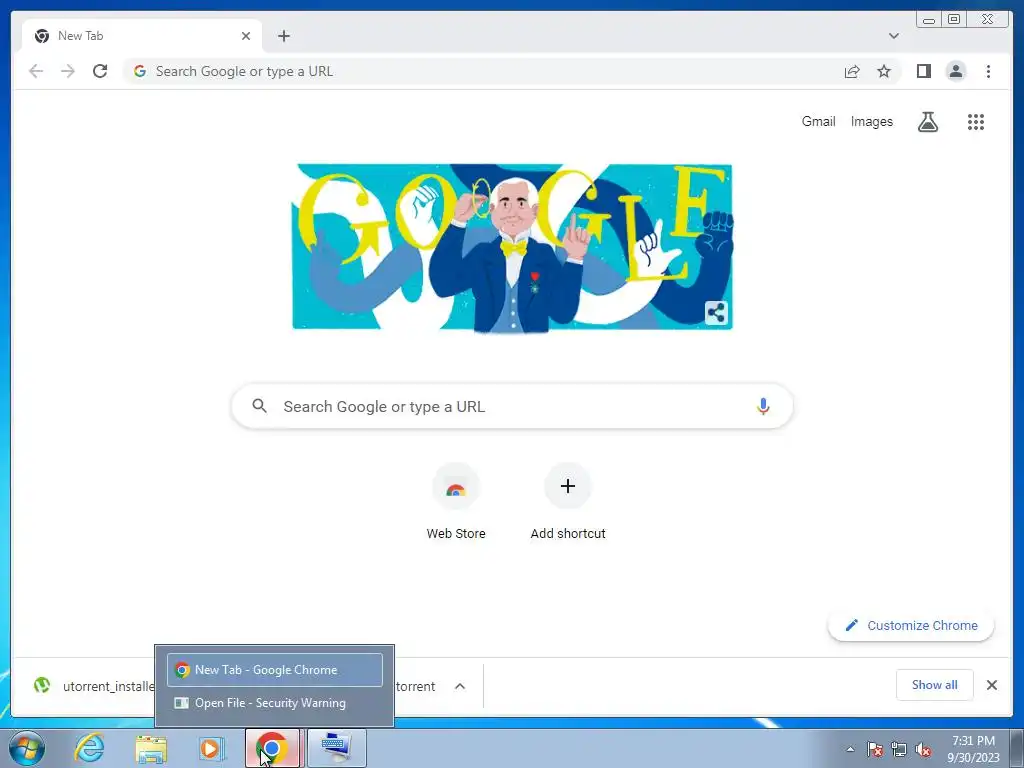The height and width of the screenshot is (768, 1024).
Task: Open File Explorer from taskbar
Action: [151, 748]
